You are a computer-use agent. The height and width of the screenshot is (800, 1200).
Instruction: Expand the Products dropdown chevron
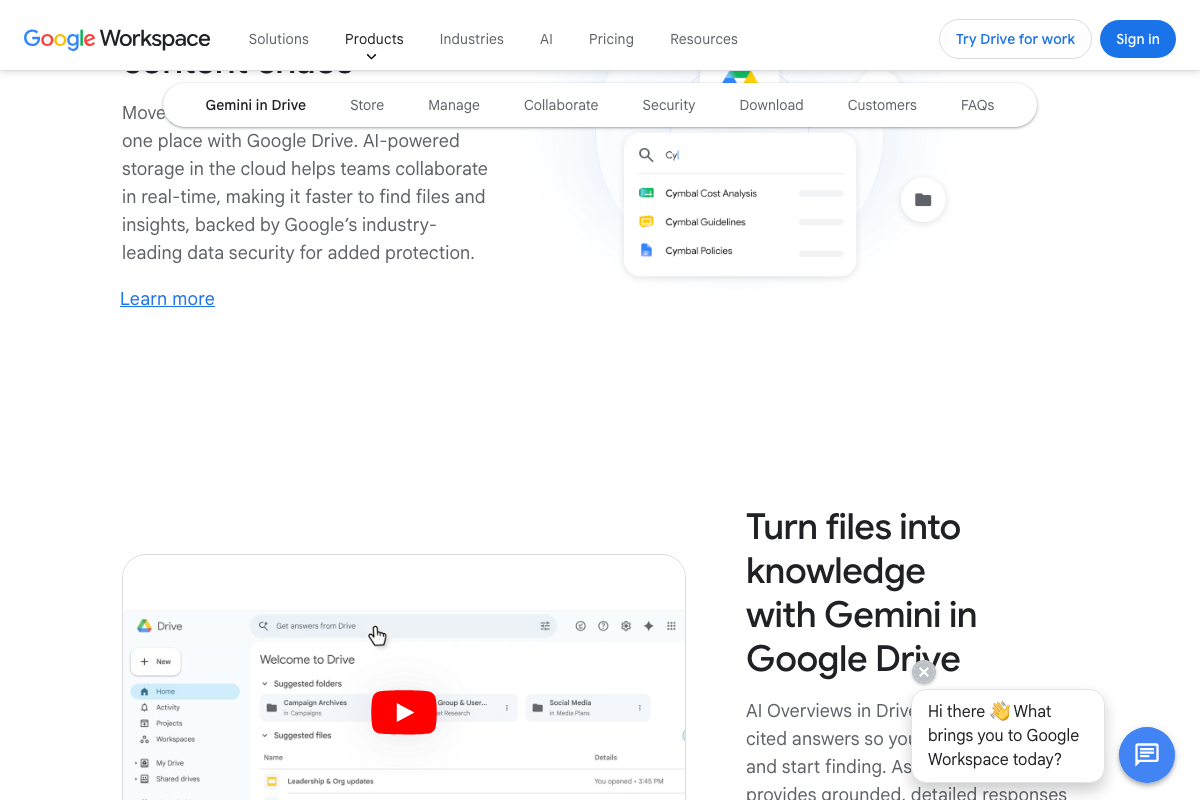pos(372,57)
